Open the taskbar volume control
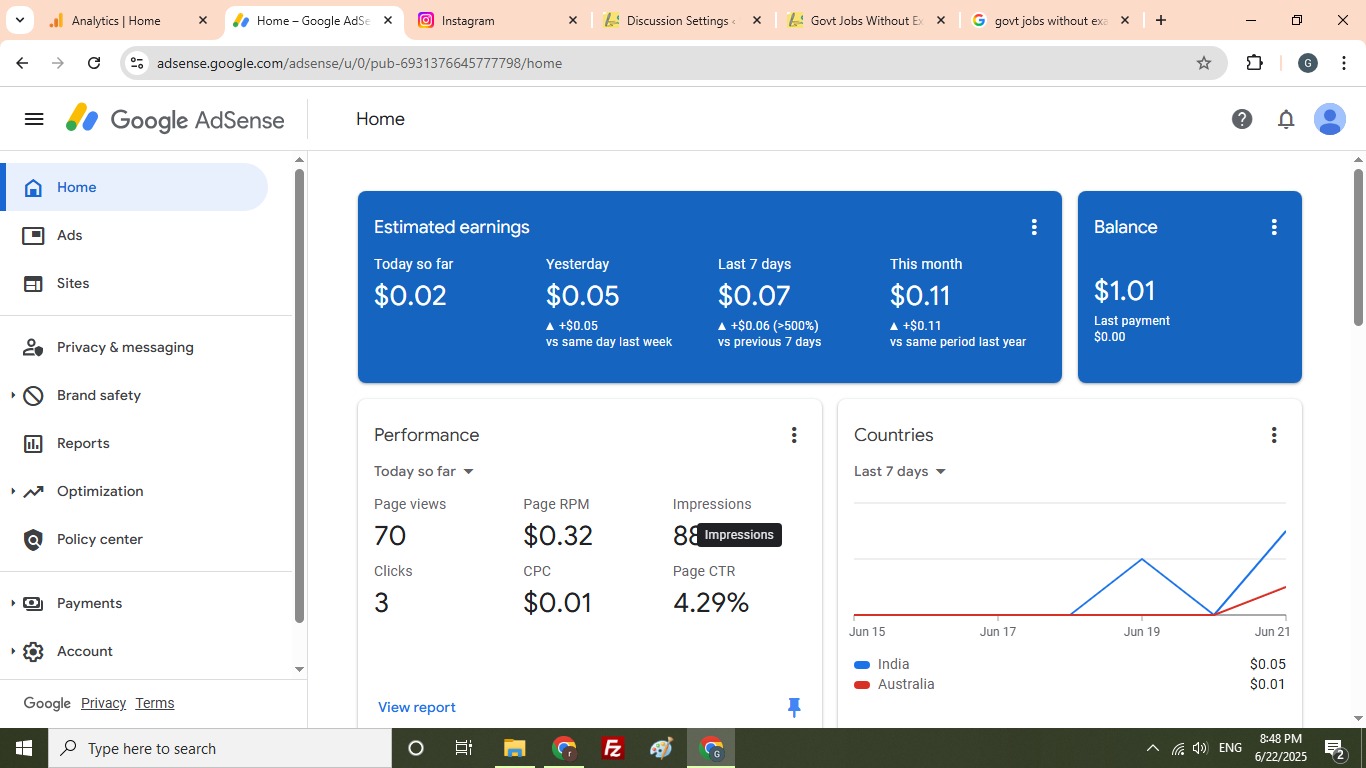Viewport: 1366px width, 768px height. tap(1200, 748)
